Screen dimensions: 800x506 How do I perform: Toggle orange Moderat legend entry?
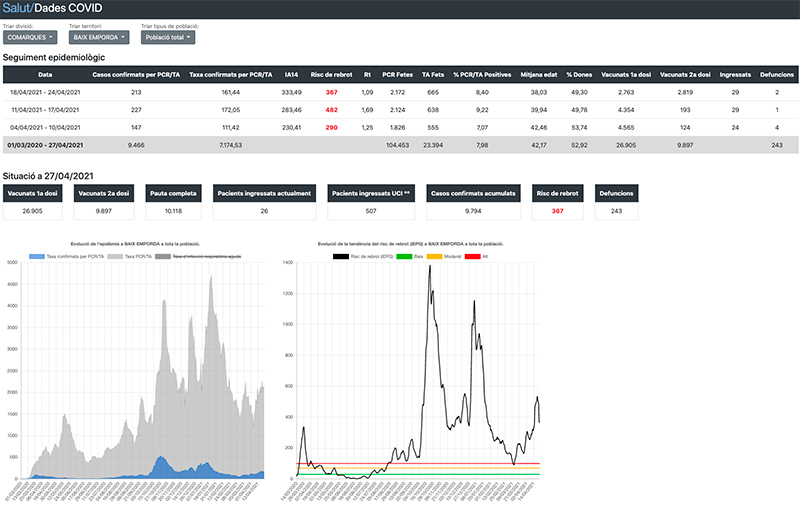444,257
